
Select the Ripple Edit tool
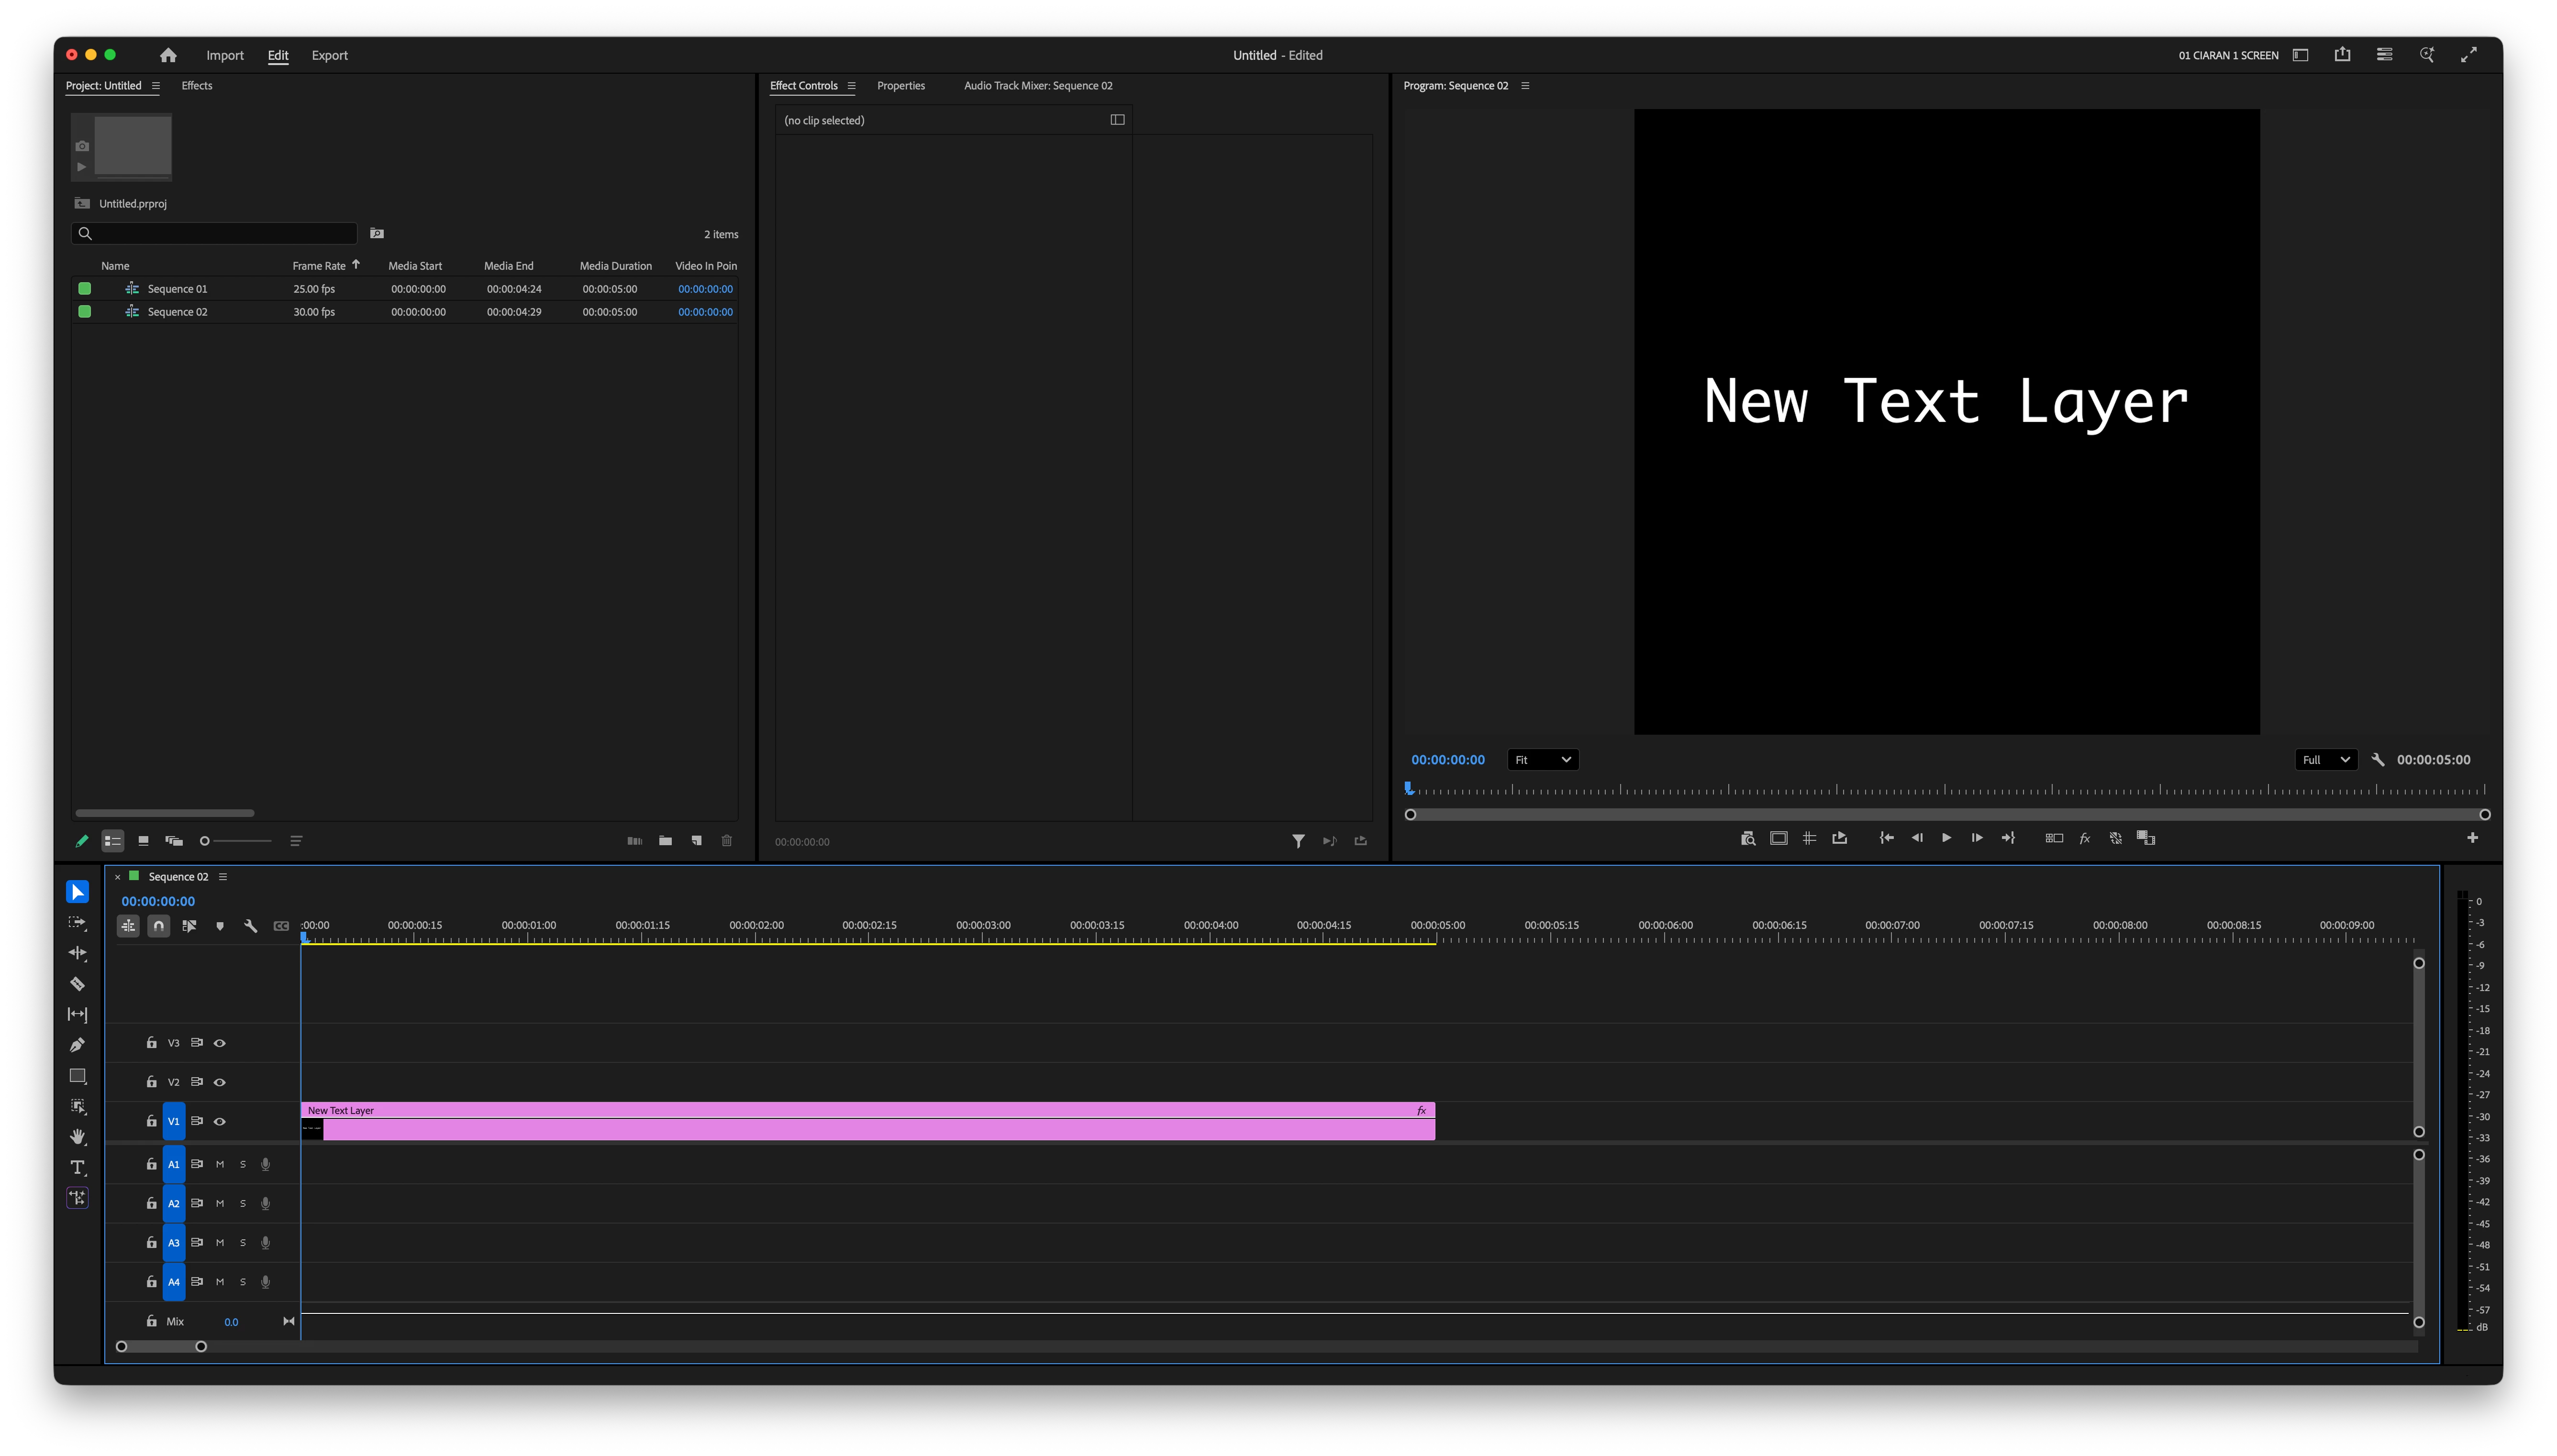click(77, 953)
